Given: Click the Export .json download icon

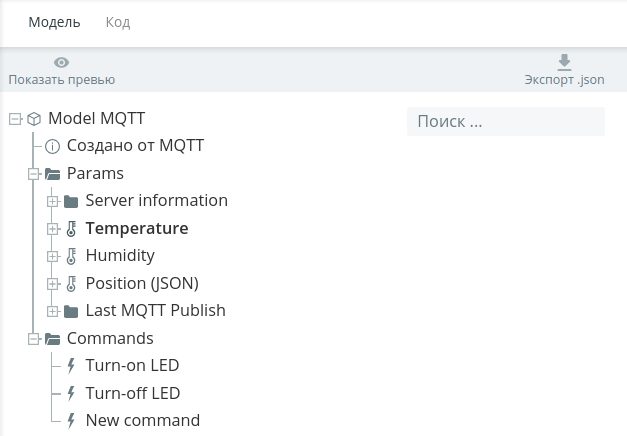Looking at the screenshot, I should click(x=564, y=62).
